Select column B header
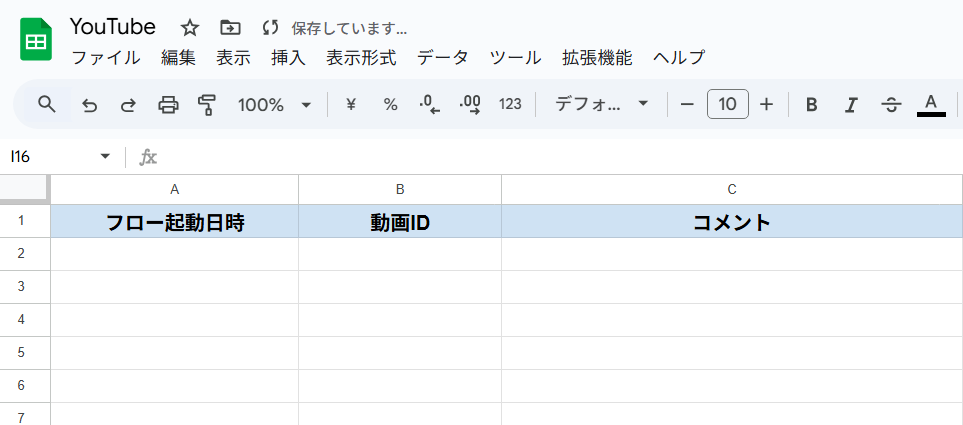 [400, 190]
